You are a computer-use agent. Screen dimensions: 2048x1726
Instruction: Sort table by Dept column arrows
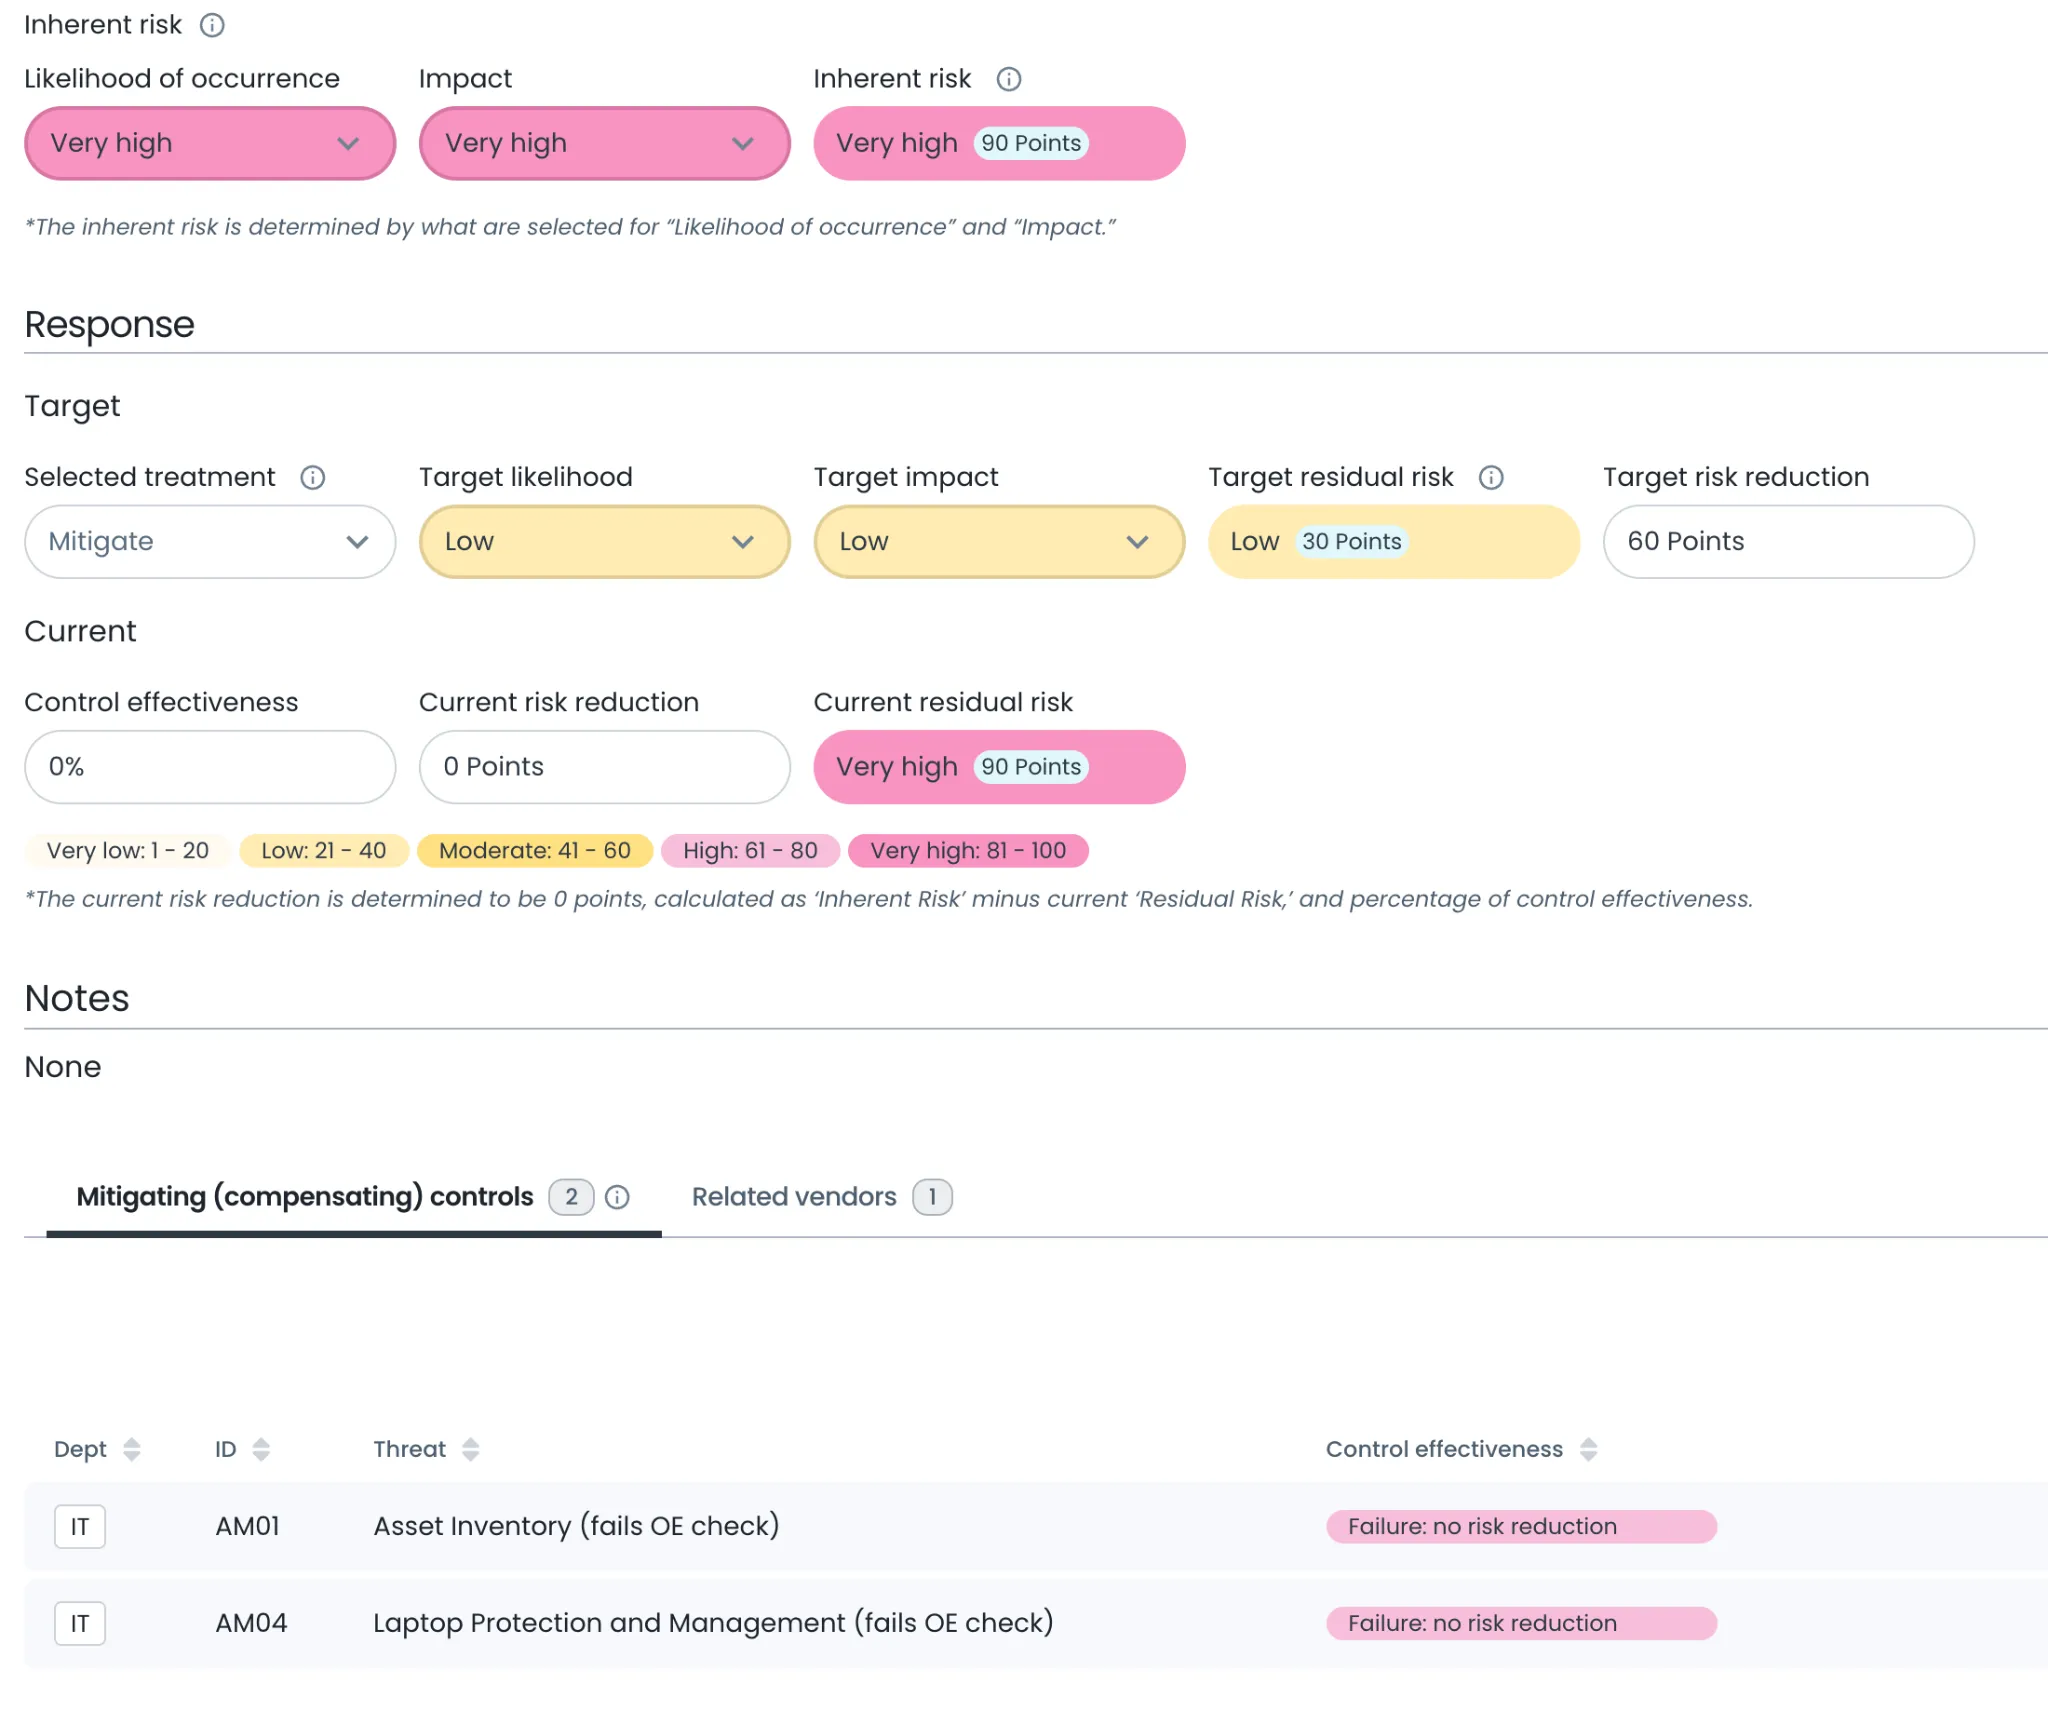pos(131,1449)
